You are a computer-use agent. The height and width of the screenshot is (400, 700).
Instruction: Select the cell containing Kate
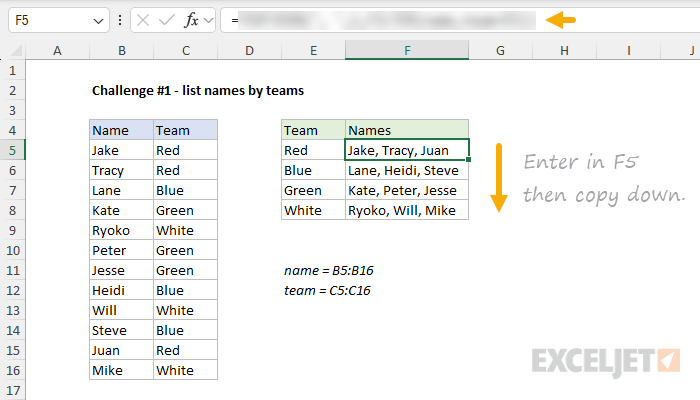point(121,210)
